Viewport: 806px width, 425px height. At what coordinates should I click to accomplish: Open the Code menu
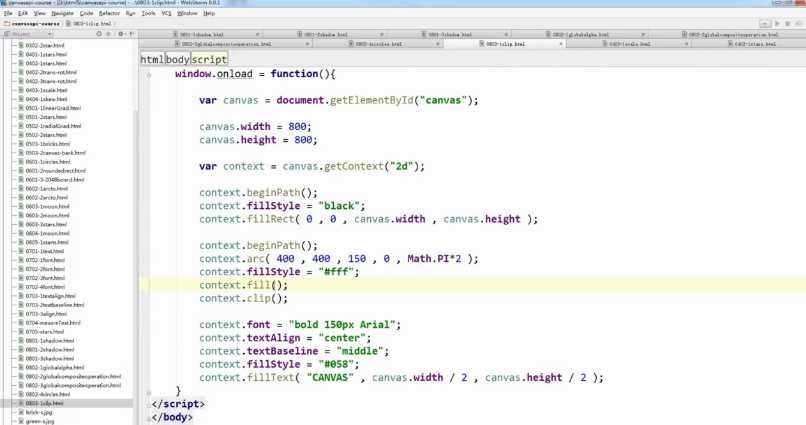[x=86, y=13]
